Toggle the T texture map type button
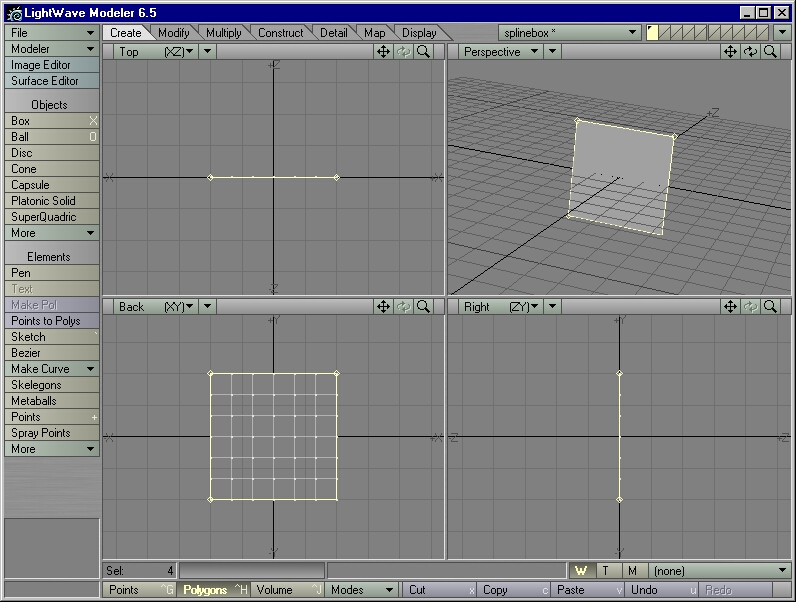This screenshot has width=796, height=602. click(x=605, y=571)
